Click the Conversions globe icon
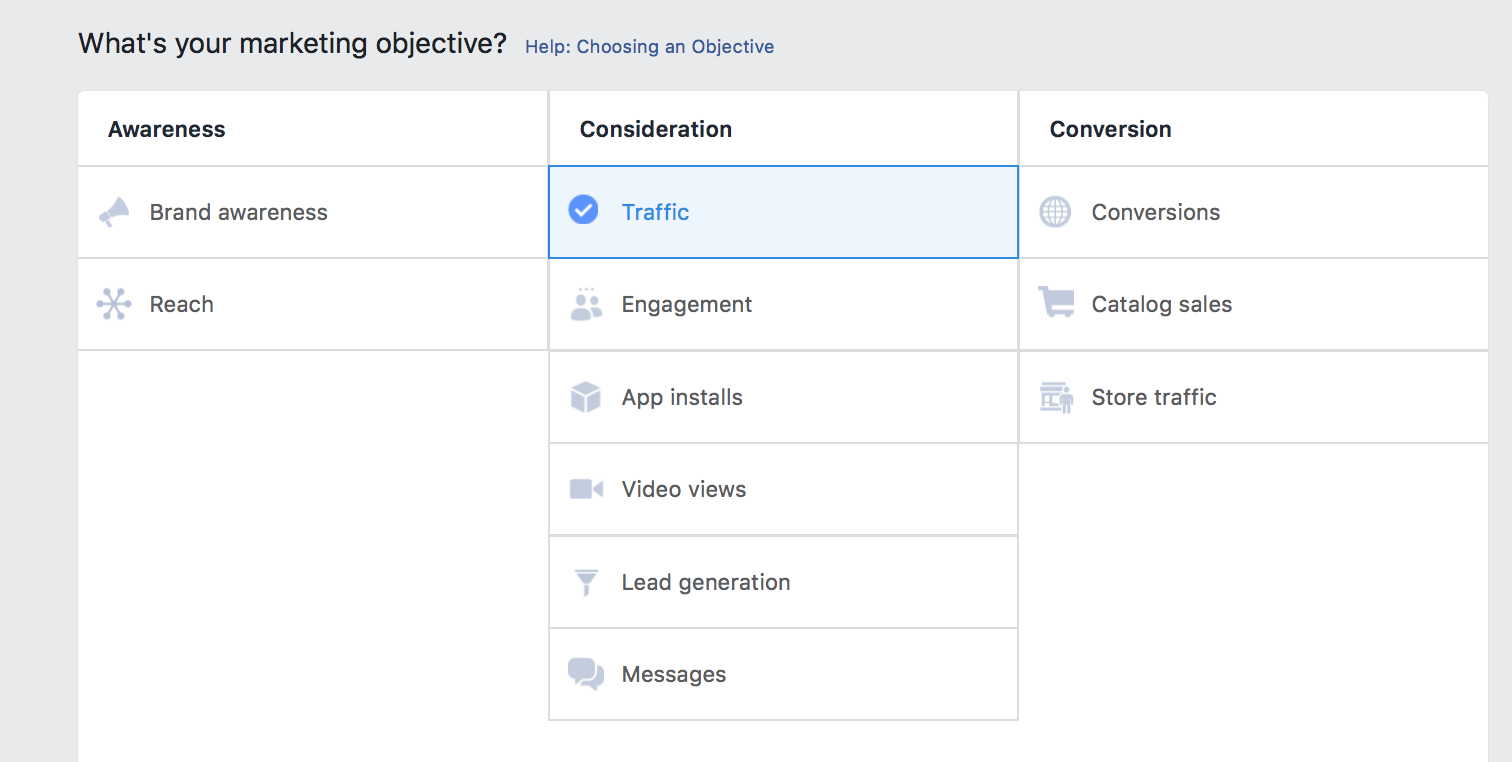The width and height of the screenshot is (1512, 762). pos(1055,212)
